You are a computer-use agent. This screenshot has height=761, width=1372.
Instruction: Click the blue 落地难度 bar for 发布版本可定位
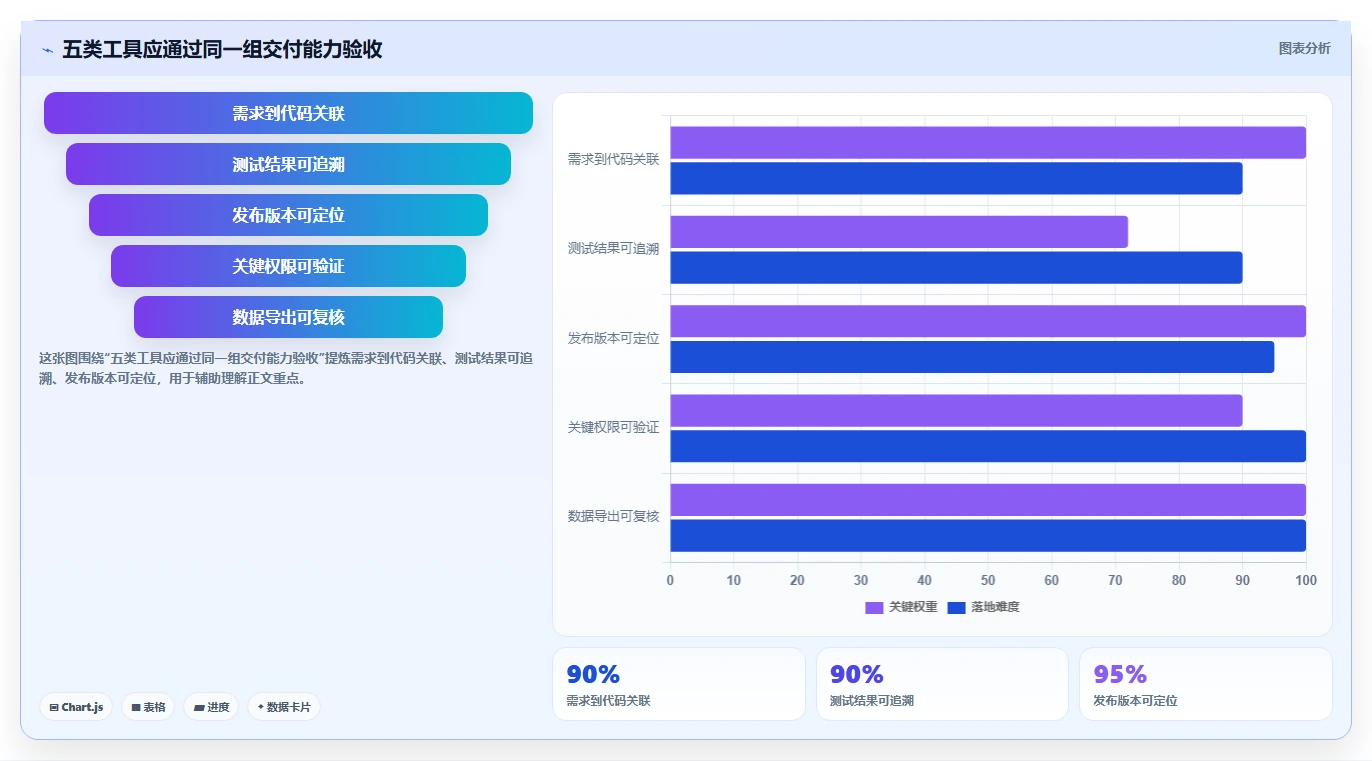972,357
